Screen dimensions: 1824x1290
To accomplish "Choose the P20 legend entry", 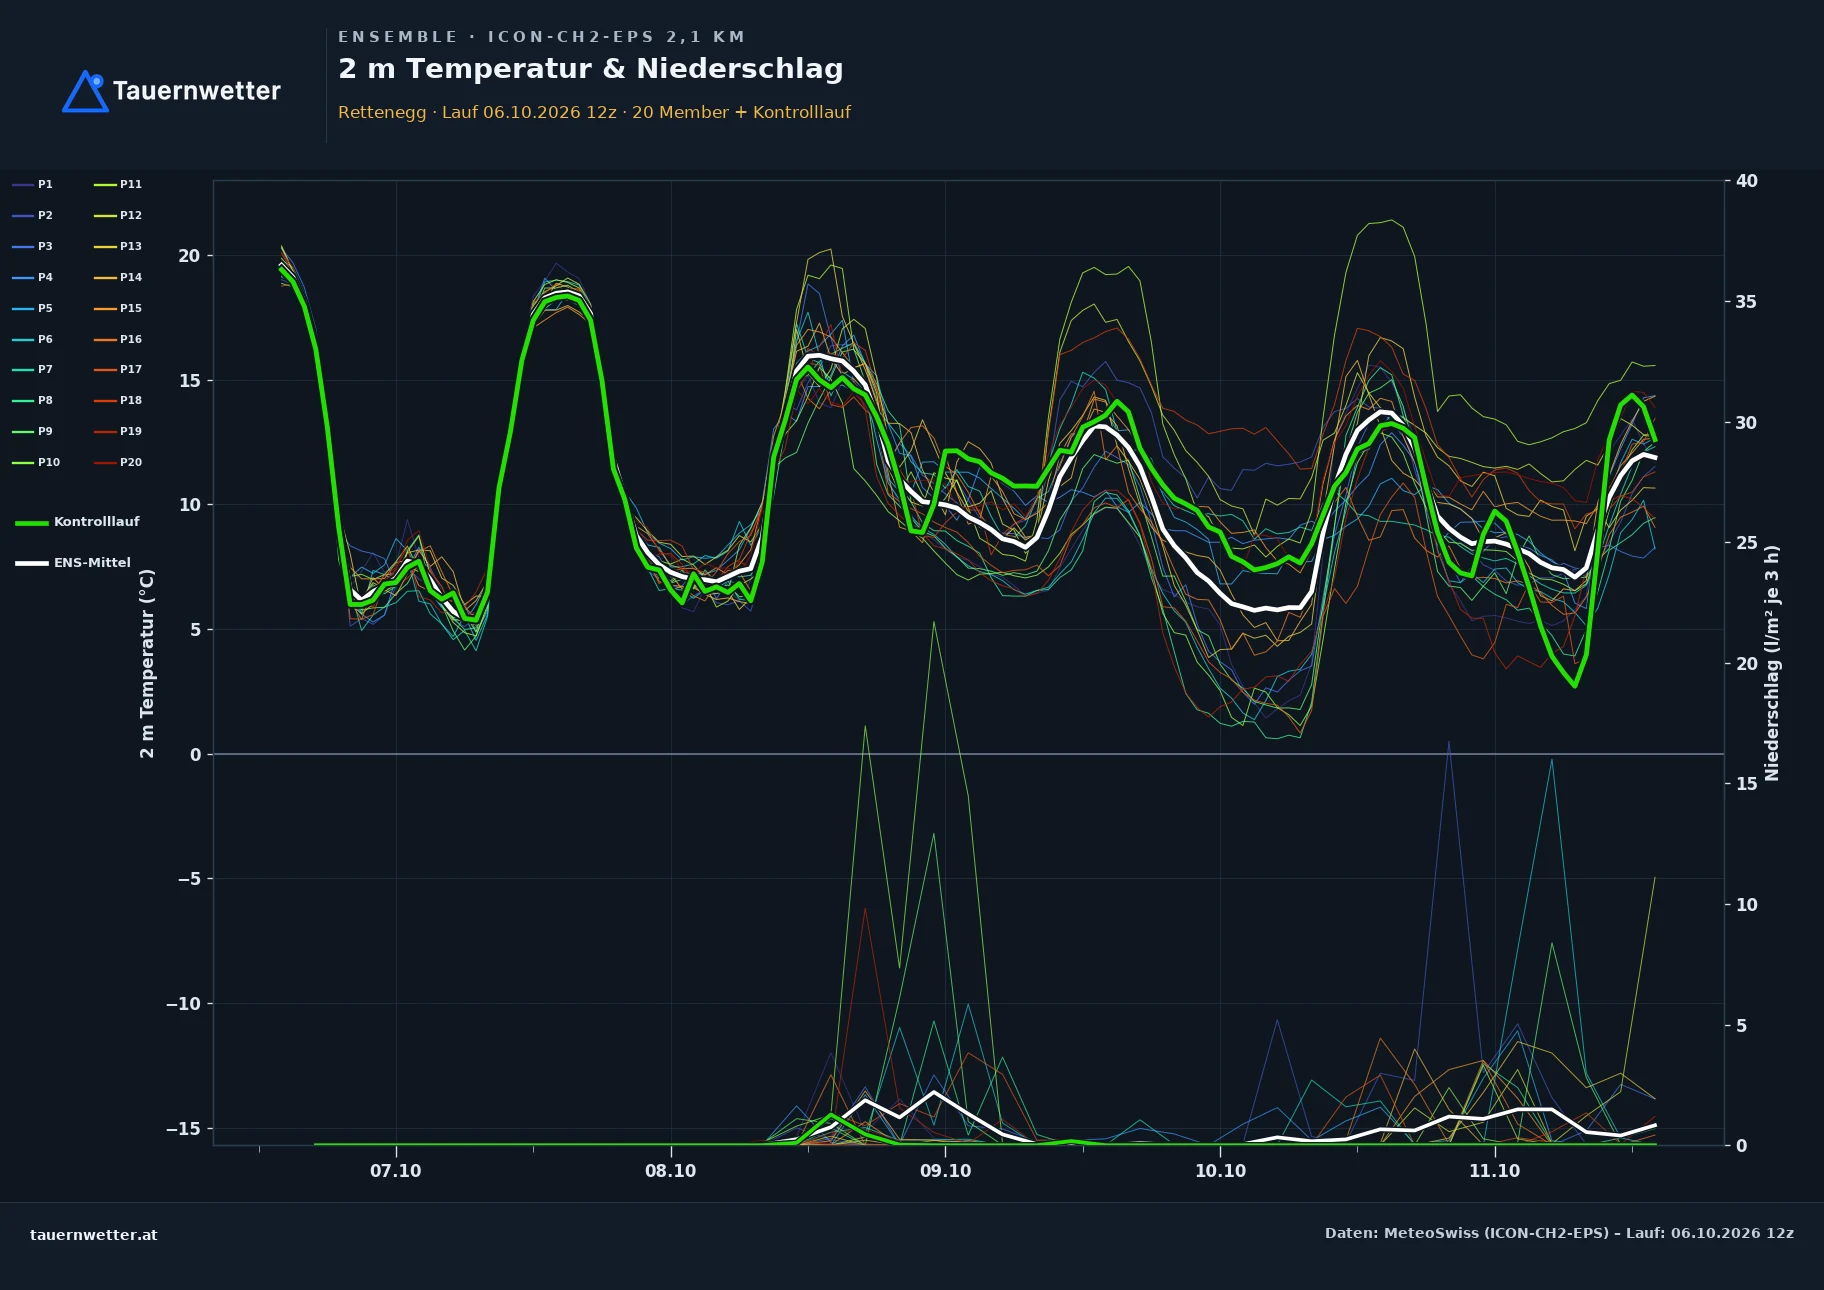I will (x=118, y=462).
